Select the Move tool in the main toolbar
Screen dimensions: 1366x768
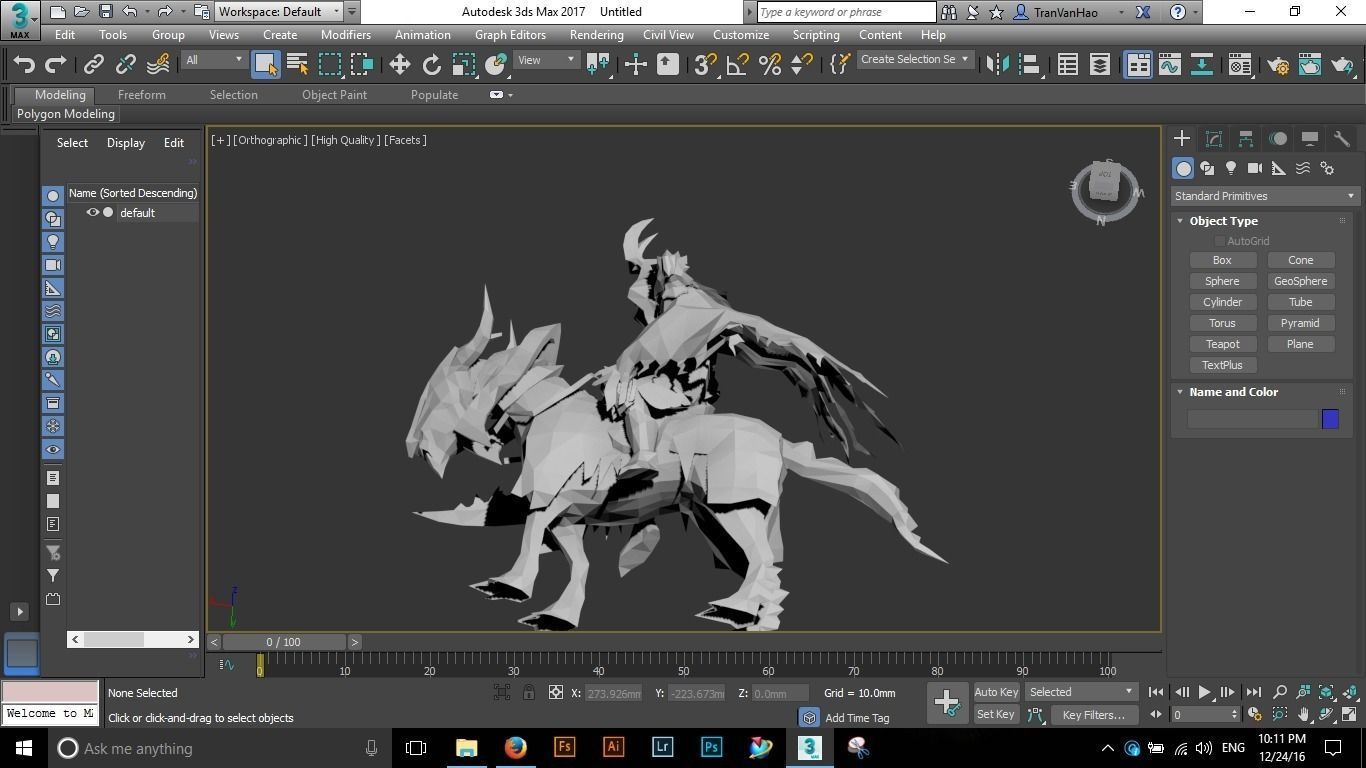click(399, 64)
